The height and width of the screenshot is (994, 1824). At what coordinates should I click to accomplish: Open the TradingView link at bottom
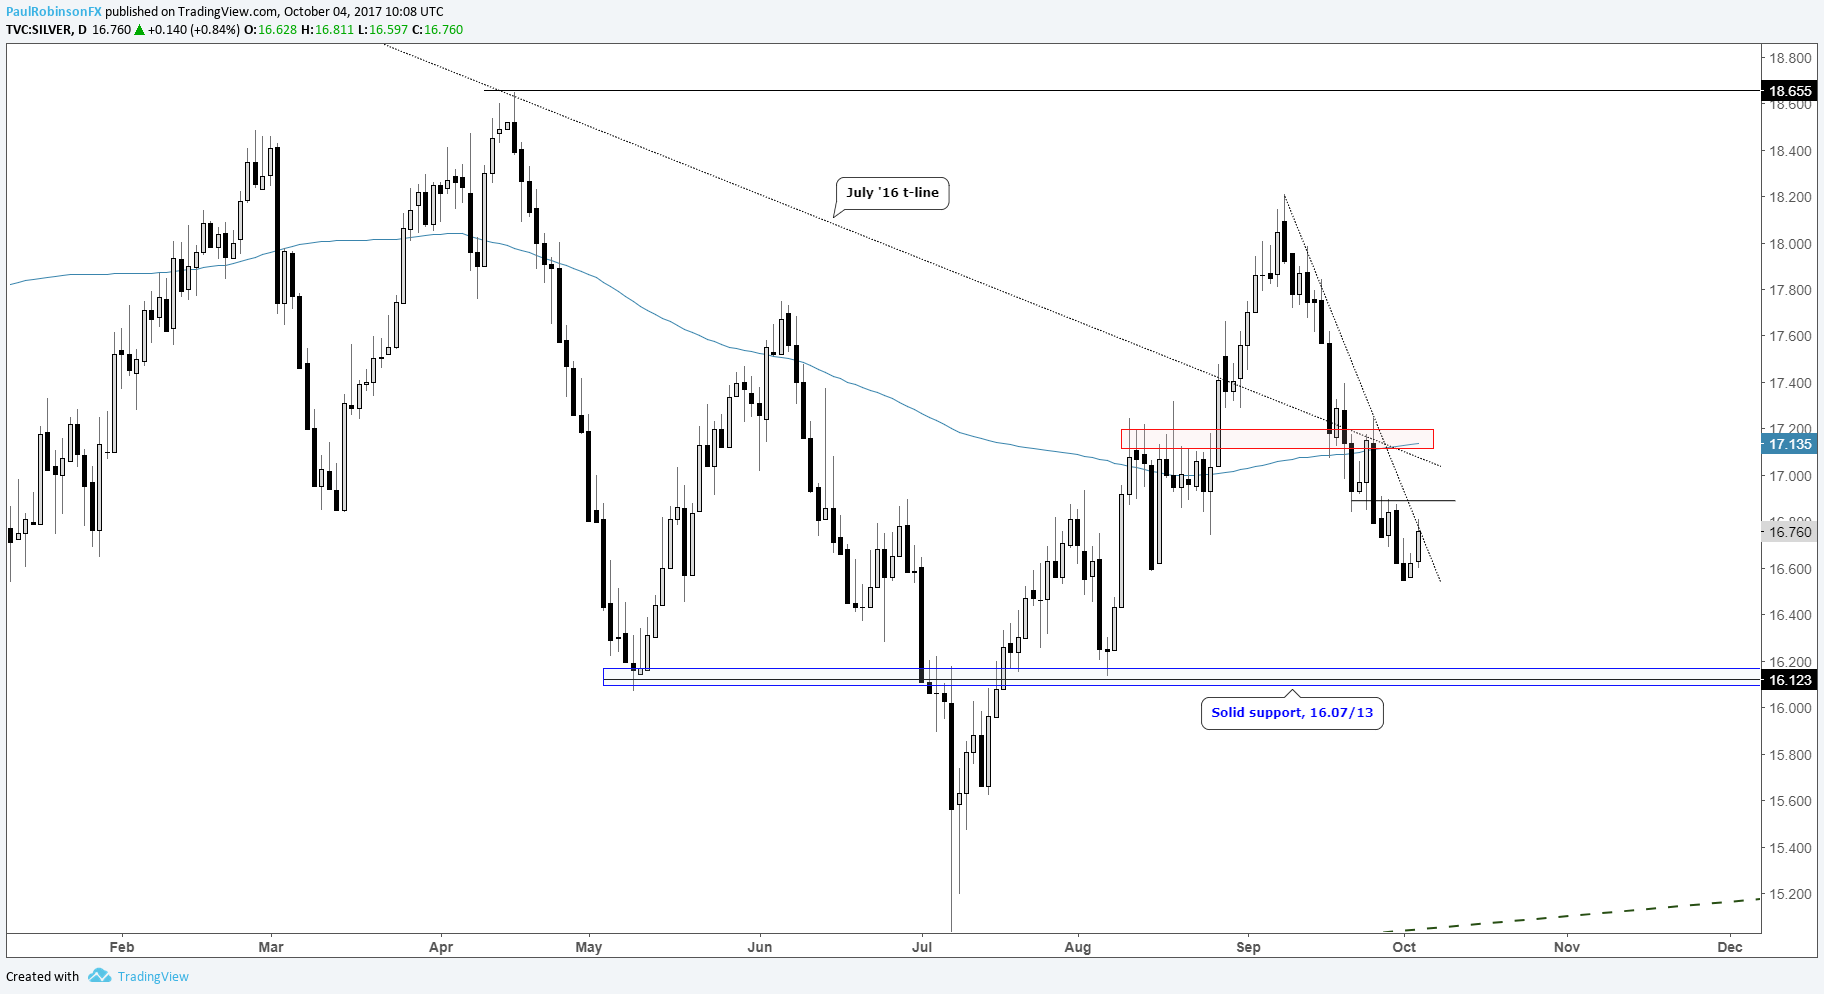click(x=153, y=977)
